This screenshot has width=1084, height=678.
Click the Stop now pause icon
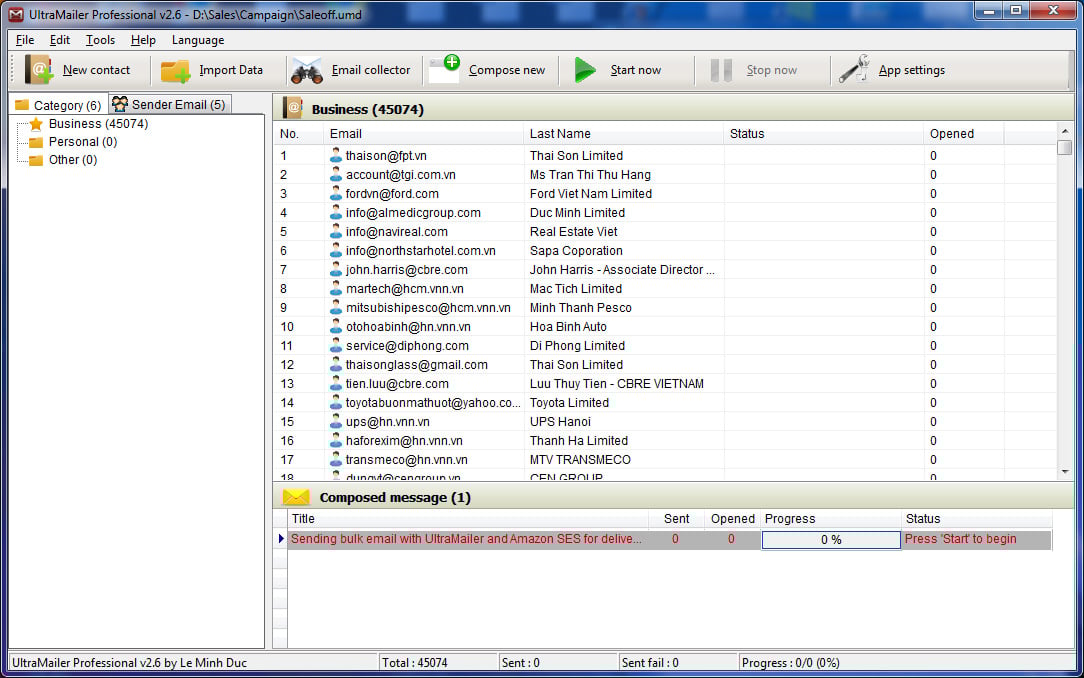click(x=721, y=70)
